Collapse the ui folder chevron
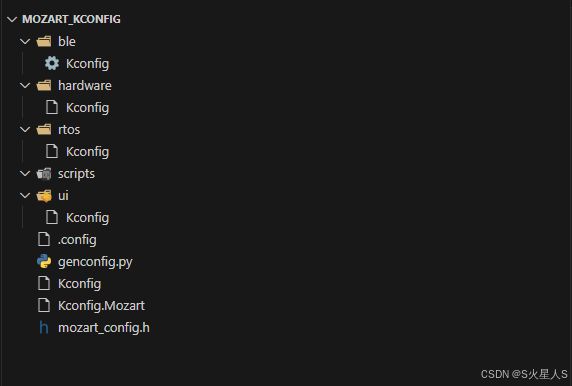This screenshot has width=572, height=386. coord(25,196)
